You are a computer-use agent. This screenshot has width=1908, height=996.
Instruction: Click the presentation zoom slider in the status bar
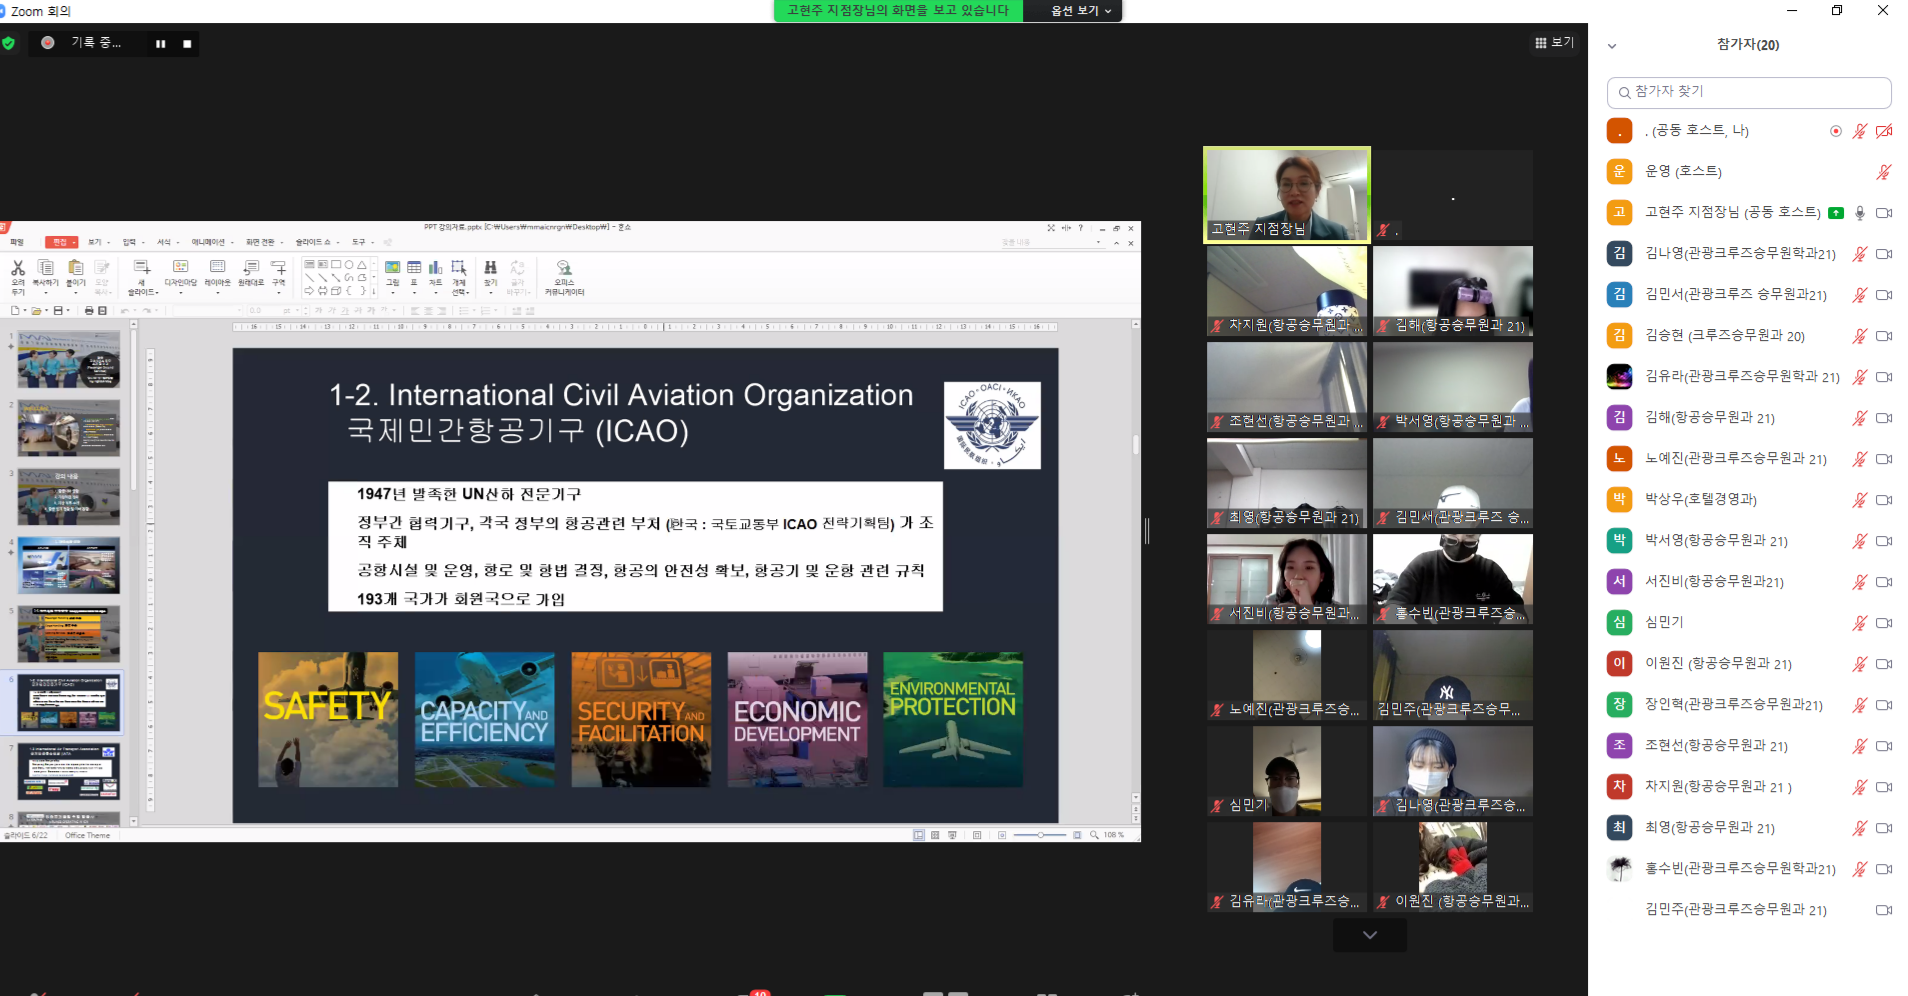[x=1040, y=835]
